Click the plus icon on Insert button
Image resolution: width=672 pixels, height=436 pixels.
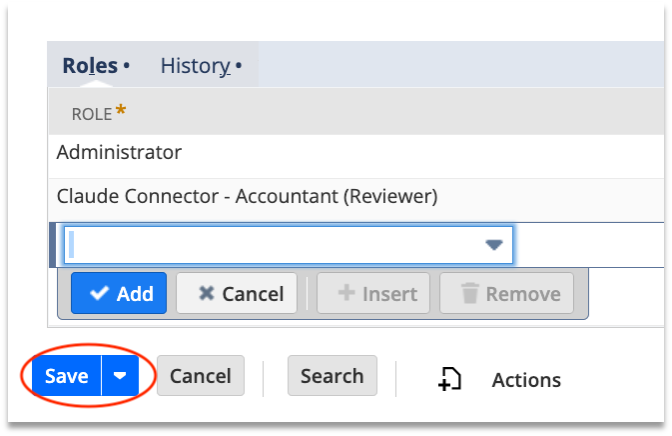[346, 293]
